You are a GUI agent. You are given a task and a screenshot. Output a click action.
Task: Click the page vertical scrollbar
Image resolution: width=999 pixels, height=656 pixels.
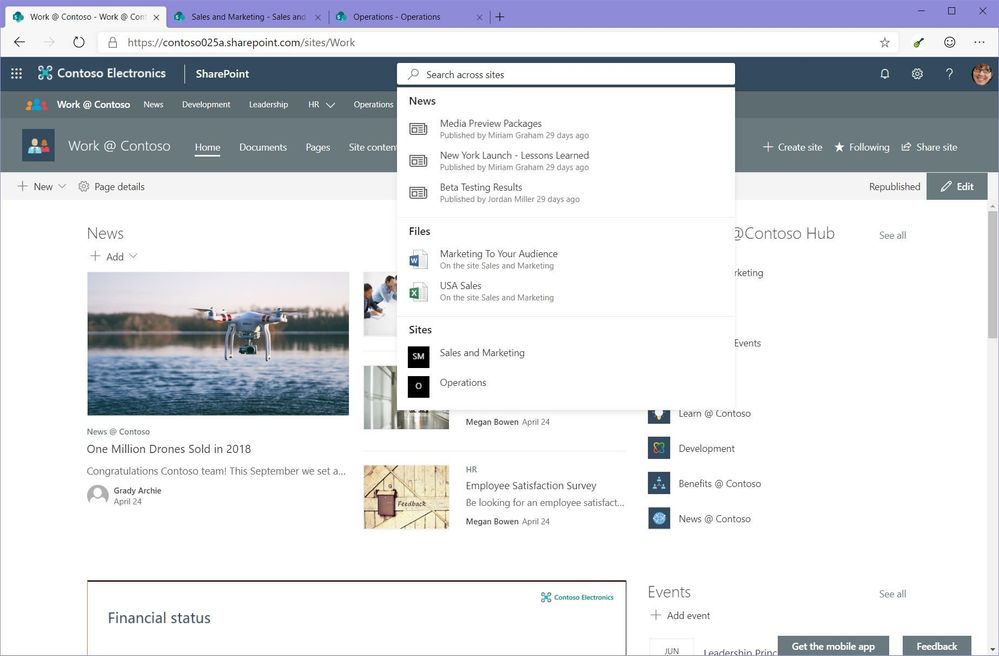(993, 275)
